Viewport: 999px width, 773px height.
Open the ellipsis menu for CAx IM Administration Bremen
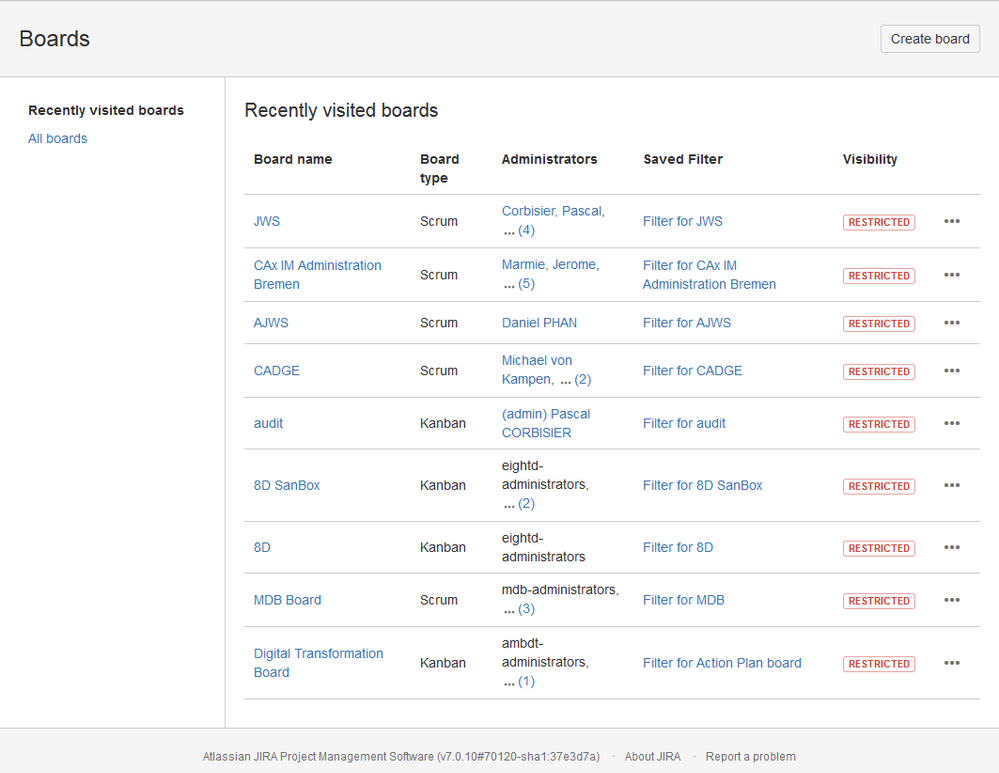click(951, 275)
